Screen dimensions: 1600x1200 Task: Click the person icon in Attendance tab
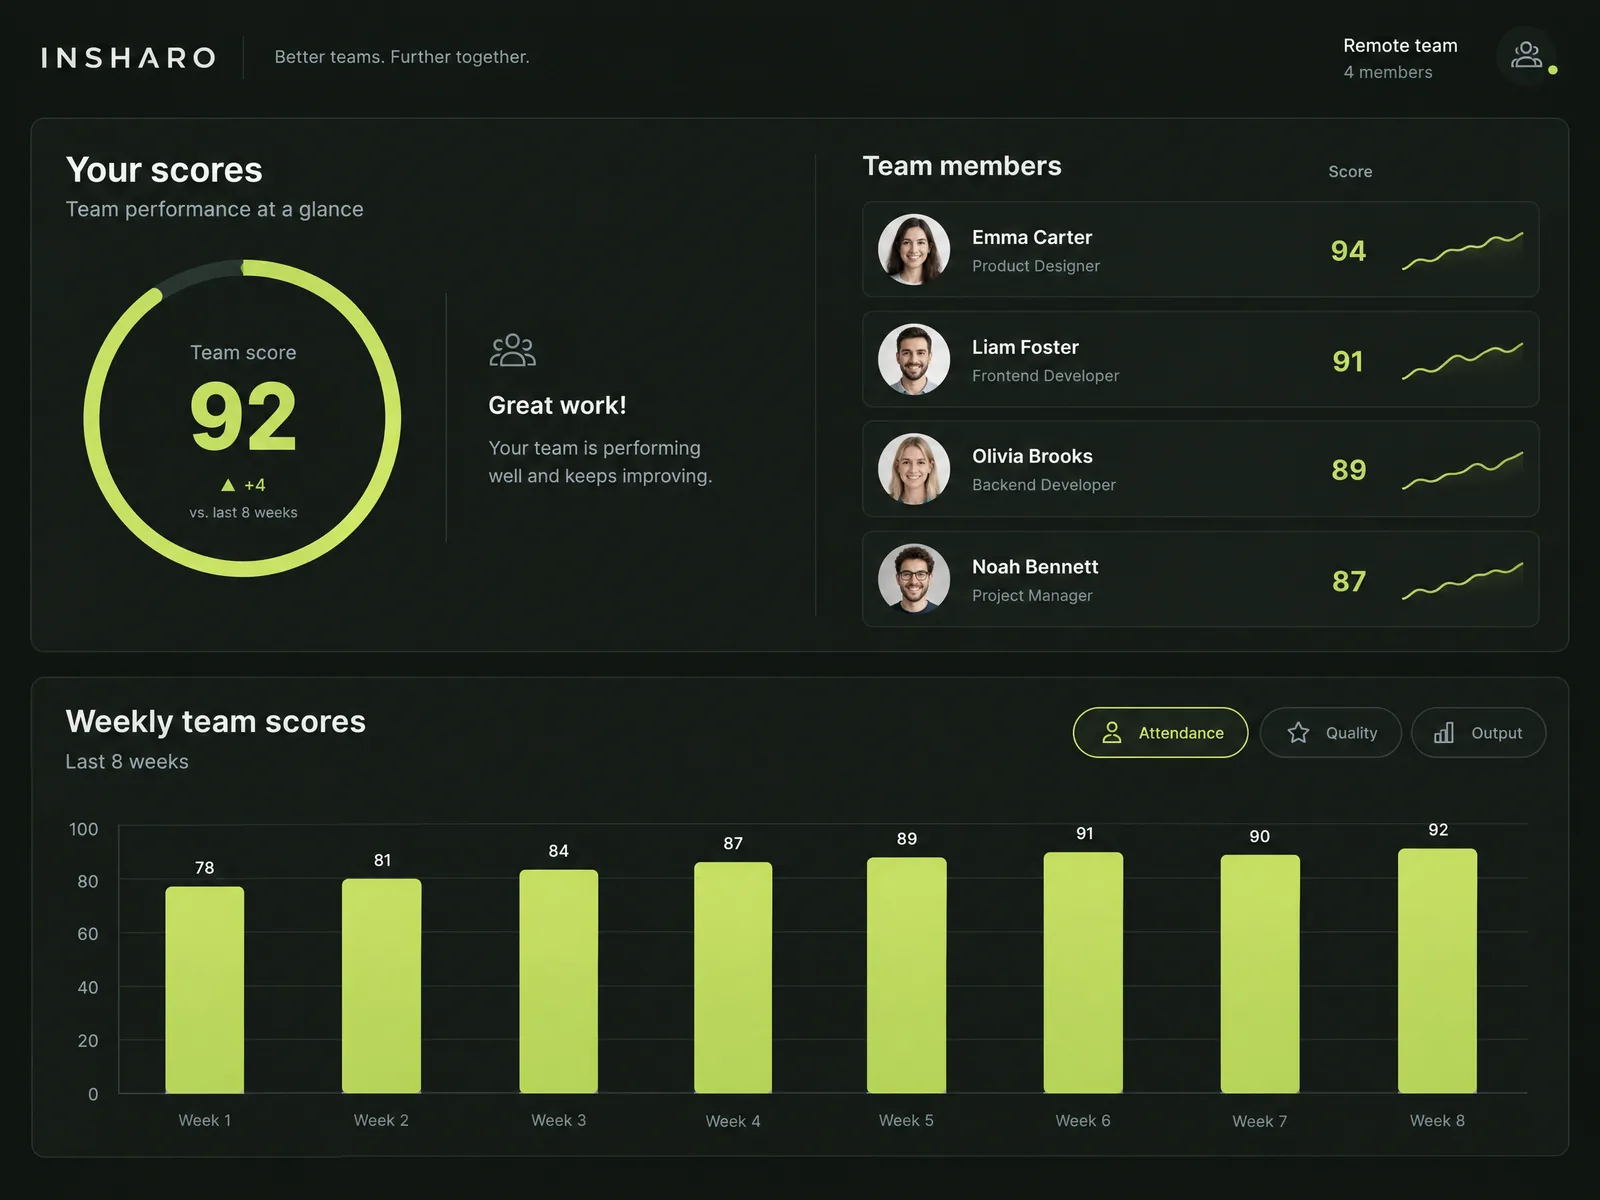pyautogui.click(x=1111, y=733)
